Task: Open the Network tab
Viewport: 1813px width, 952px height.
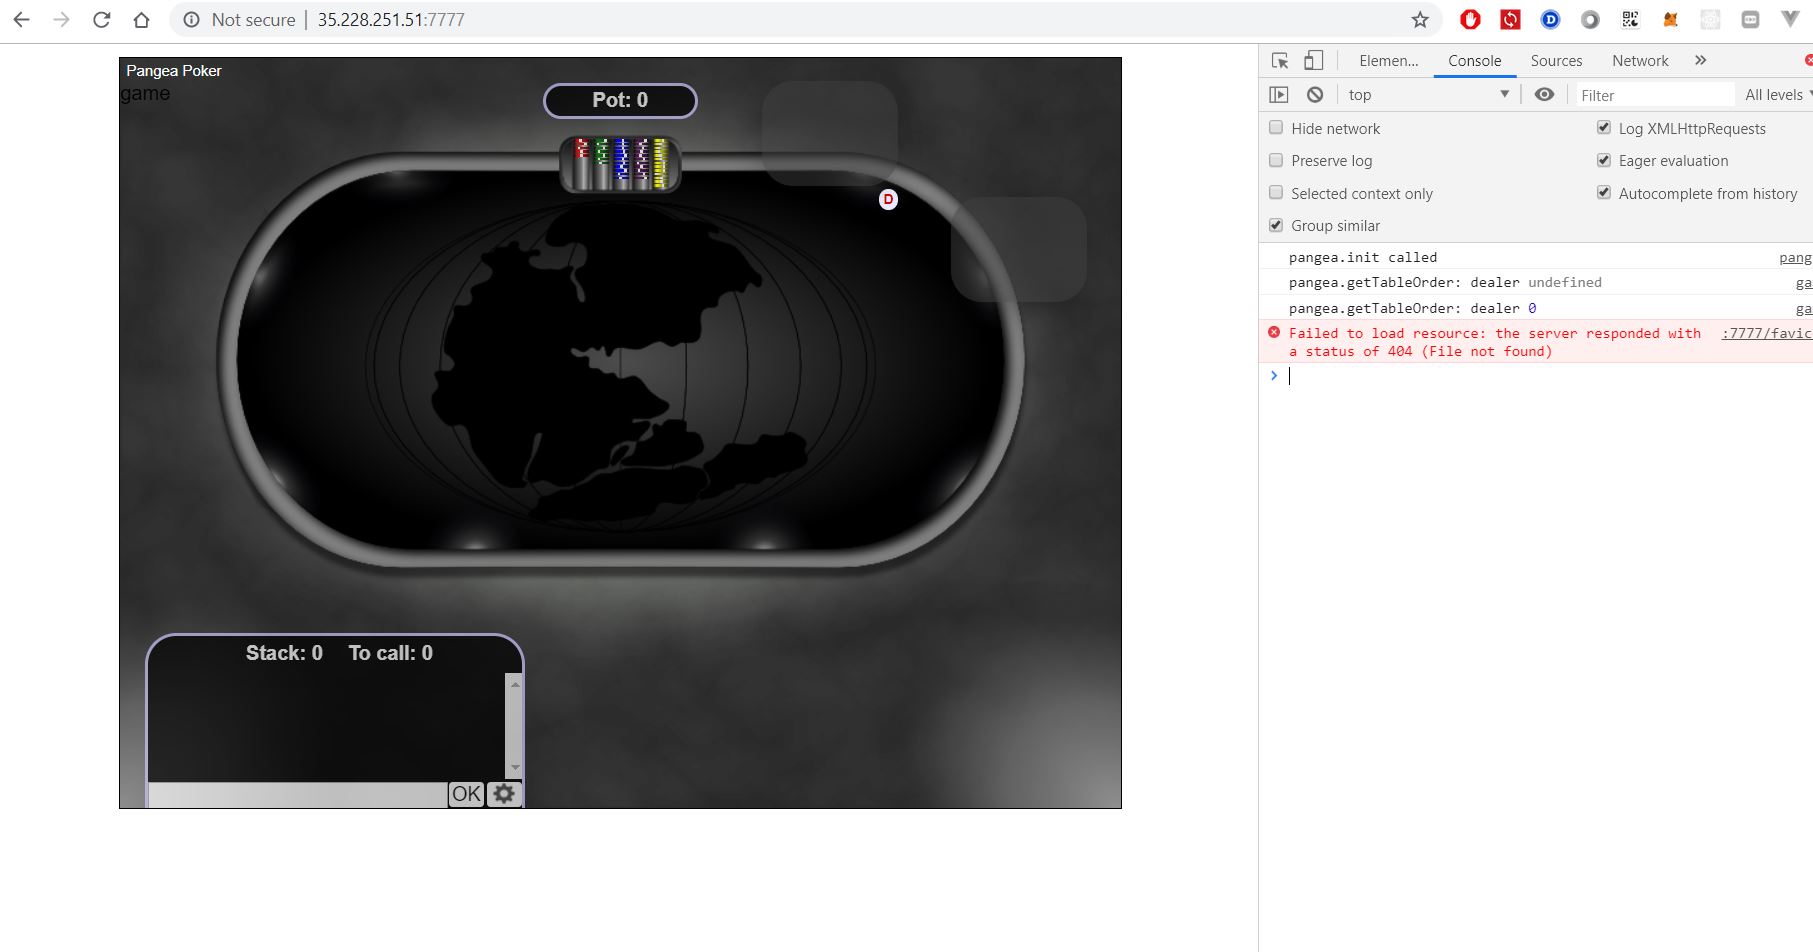Action: [x=1640, y=61]
